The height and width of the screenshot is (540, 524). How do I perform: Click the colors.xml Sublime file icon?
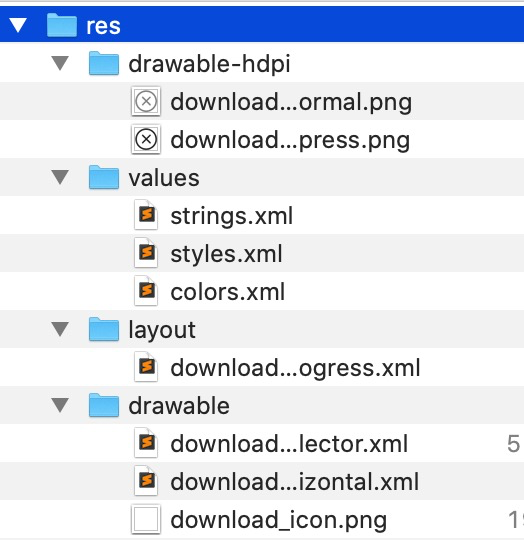pyautogui.click(x=146, y=291)
